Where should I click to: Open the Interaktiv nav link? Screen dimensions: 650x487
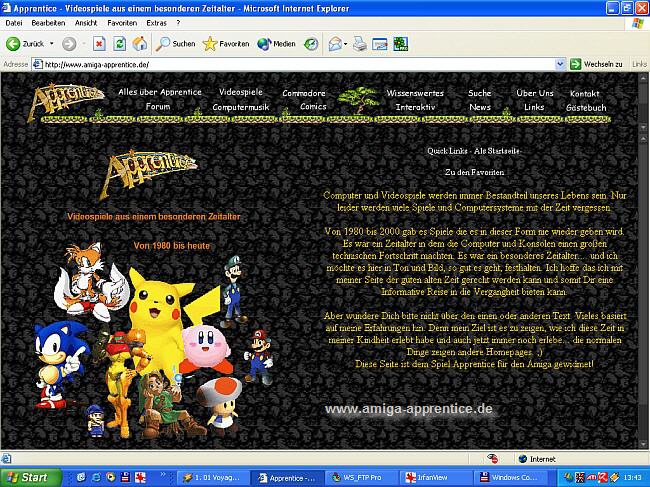[x=415, y=107]
